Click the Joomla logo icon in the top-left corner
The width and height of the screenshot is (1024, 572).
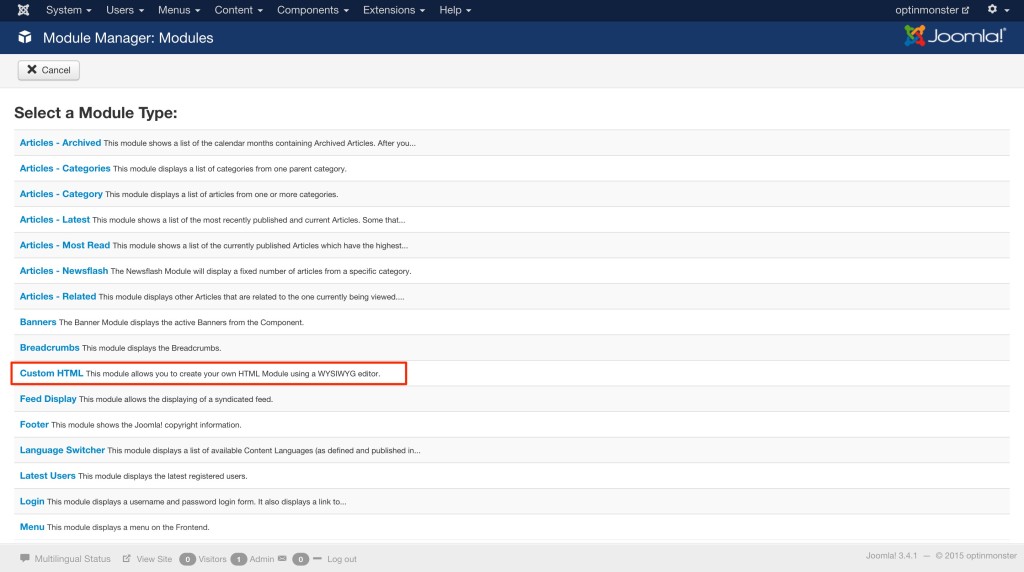23,10
